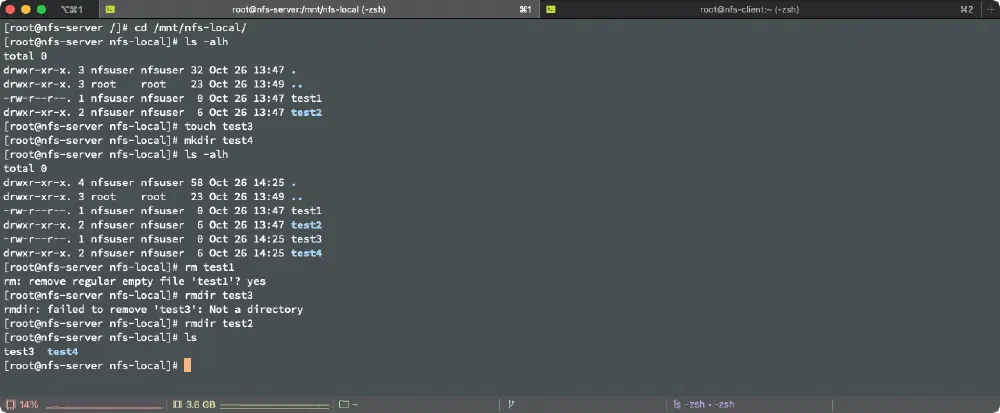Click the 'rmdir test2' command line
Viewport: 1000px width, 413px height.
coord(128,323)
